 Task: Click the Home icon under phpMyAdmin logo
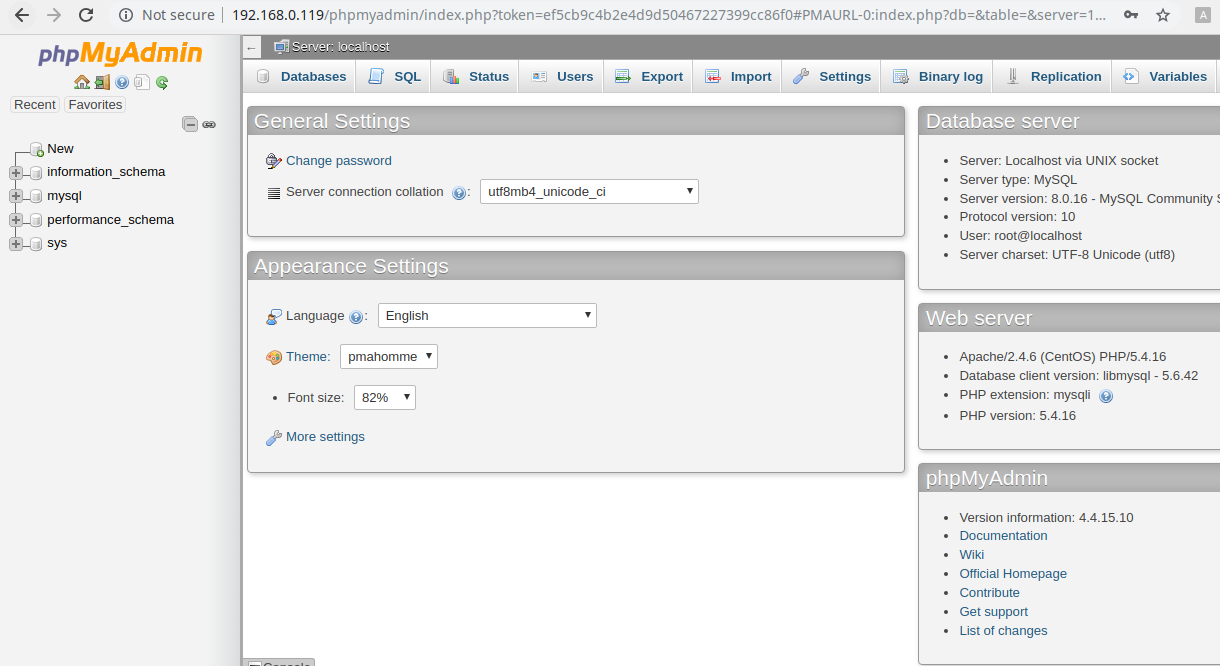pyautogui.click(x=82, y=82)
